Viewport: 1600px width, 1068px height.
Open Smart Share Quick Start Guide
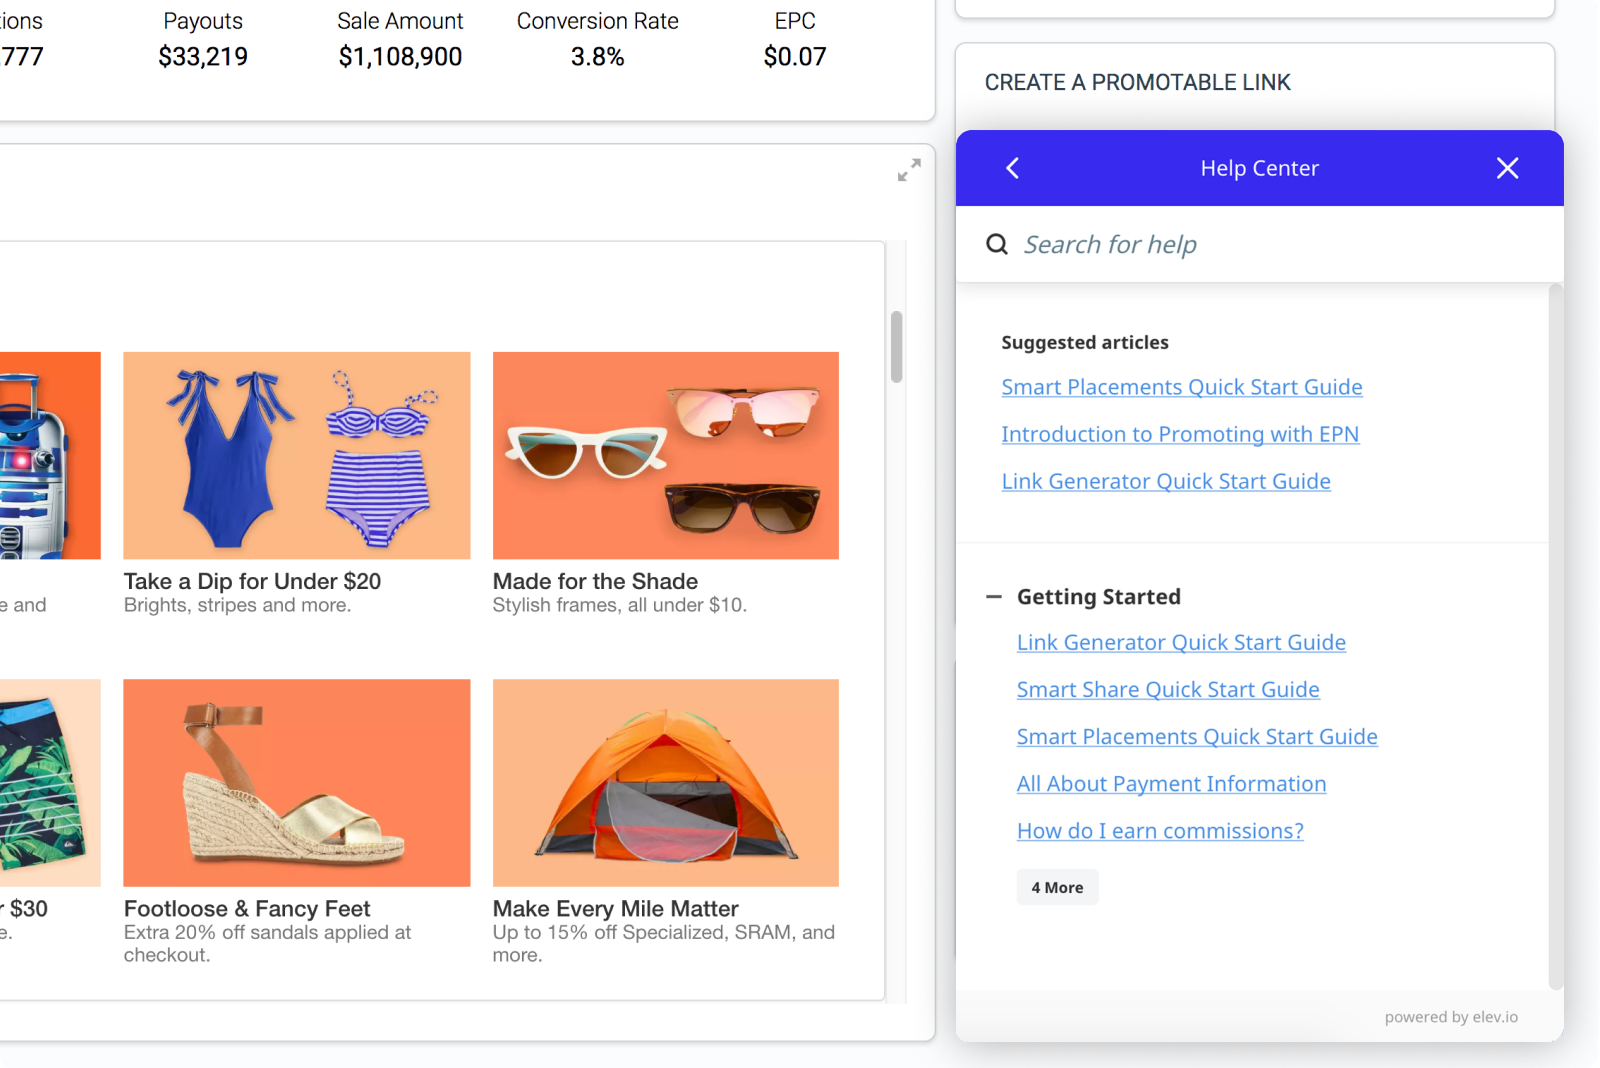[1168, 689]
